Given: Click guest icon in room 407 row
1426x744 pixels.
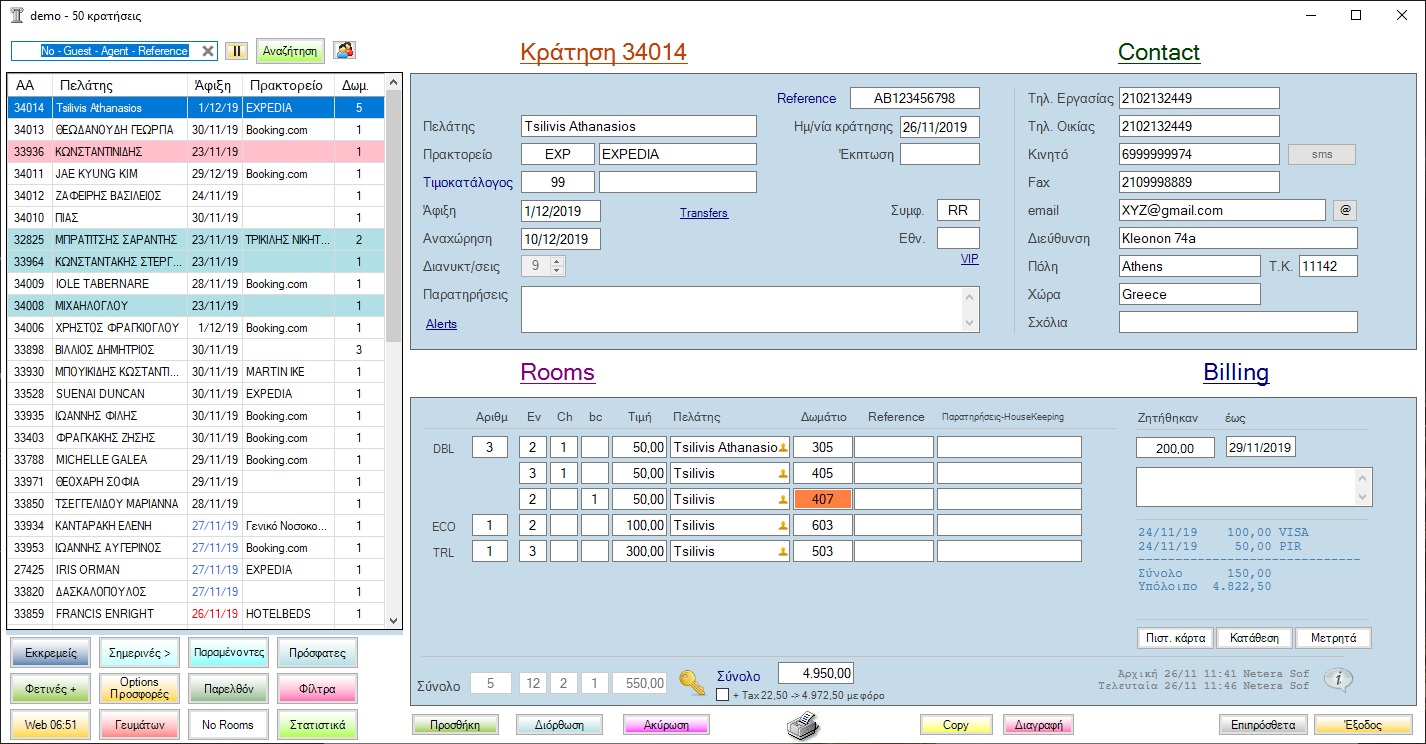Looking at the screenshot, I should [x=783, y=500].
